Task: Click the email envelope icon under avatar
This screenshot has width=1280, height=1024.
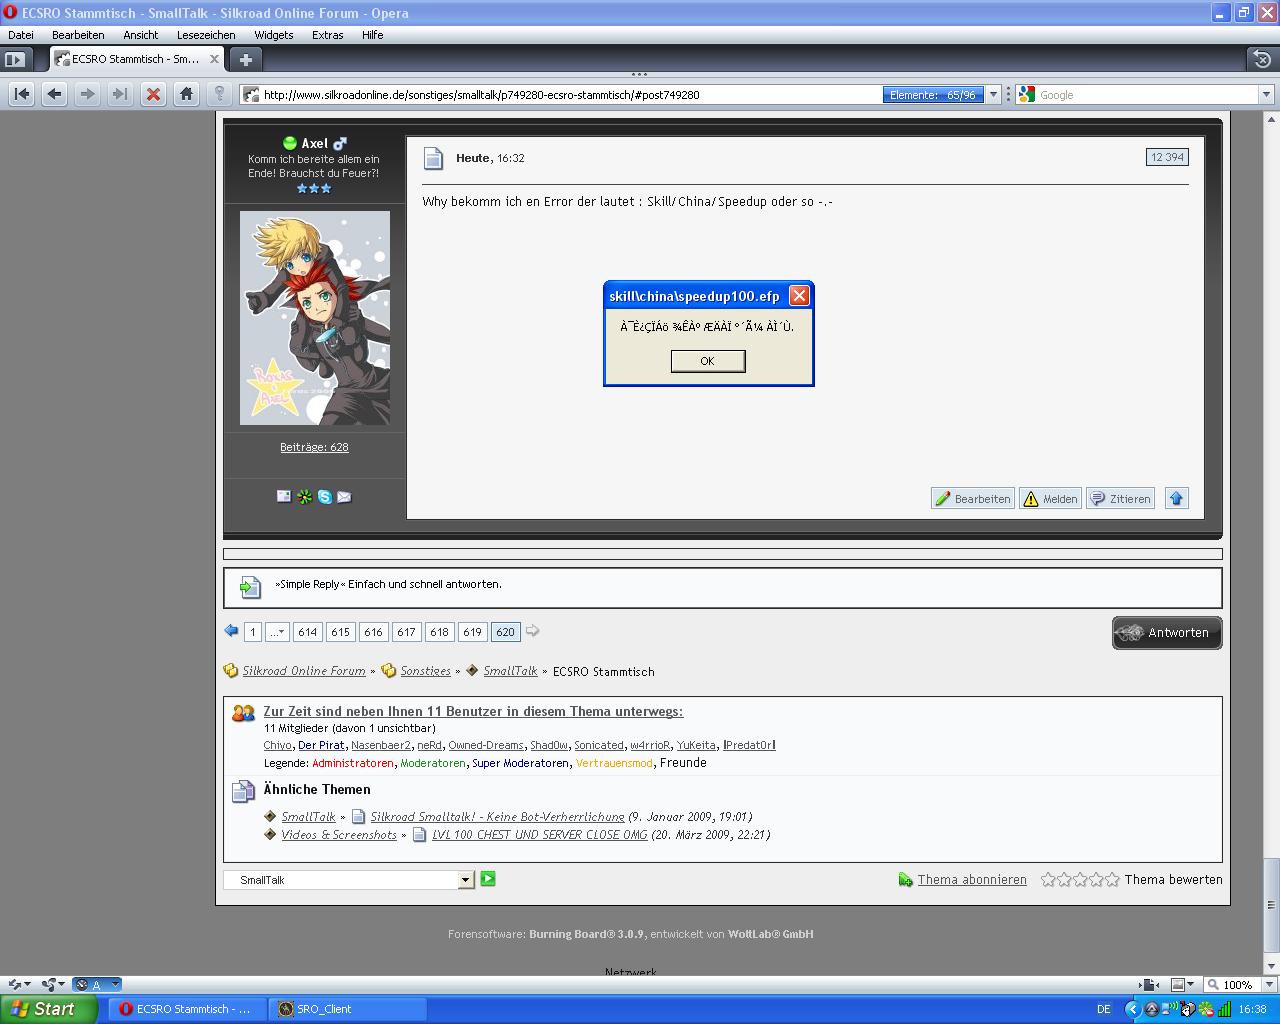Action: click(344, 497)
